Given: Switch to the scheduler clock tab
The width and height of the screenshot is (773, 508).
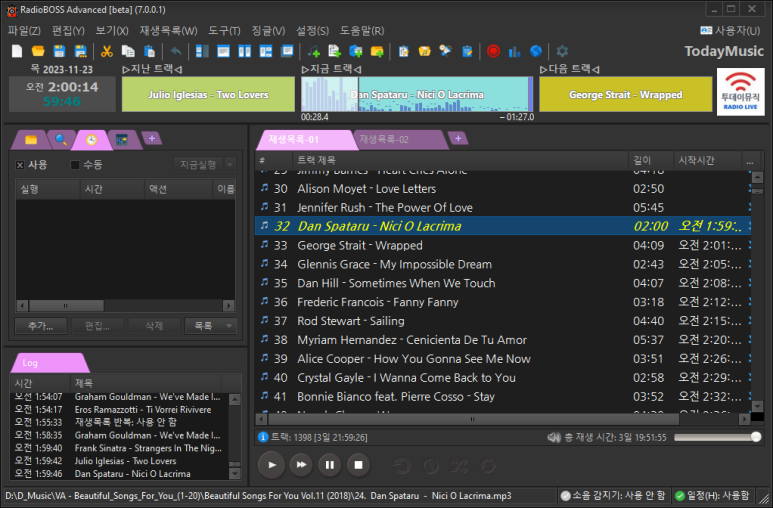Looking at the screenshot, I should [x=91, y=140].
